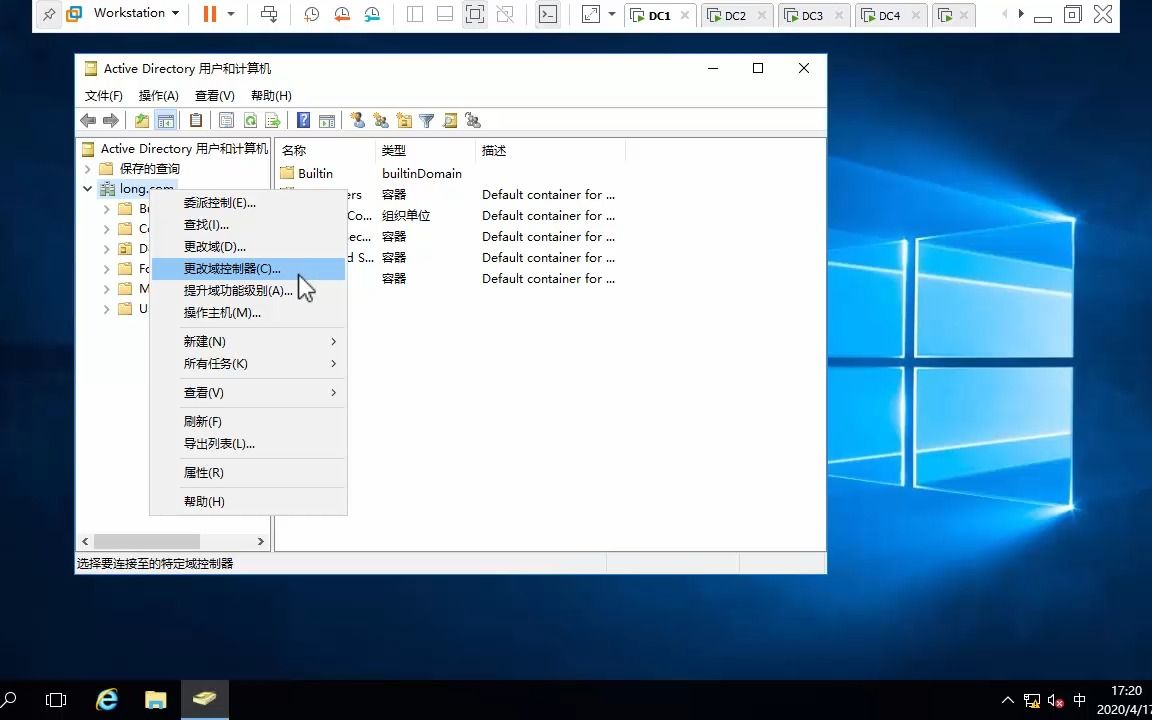Screen dimensions: 1152x720
Task: Click the create new user icon
Action: [358, 120]
